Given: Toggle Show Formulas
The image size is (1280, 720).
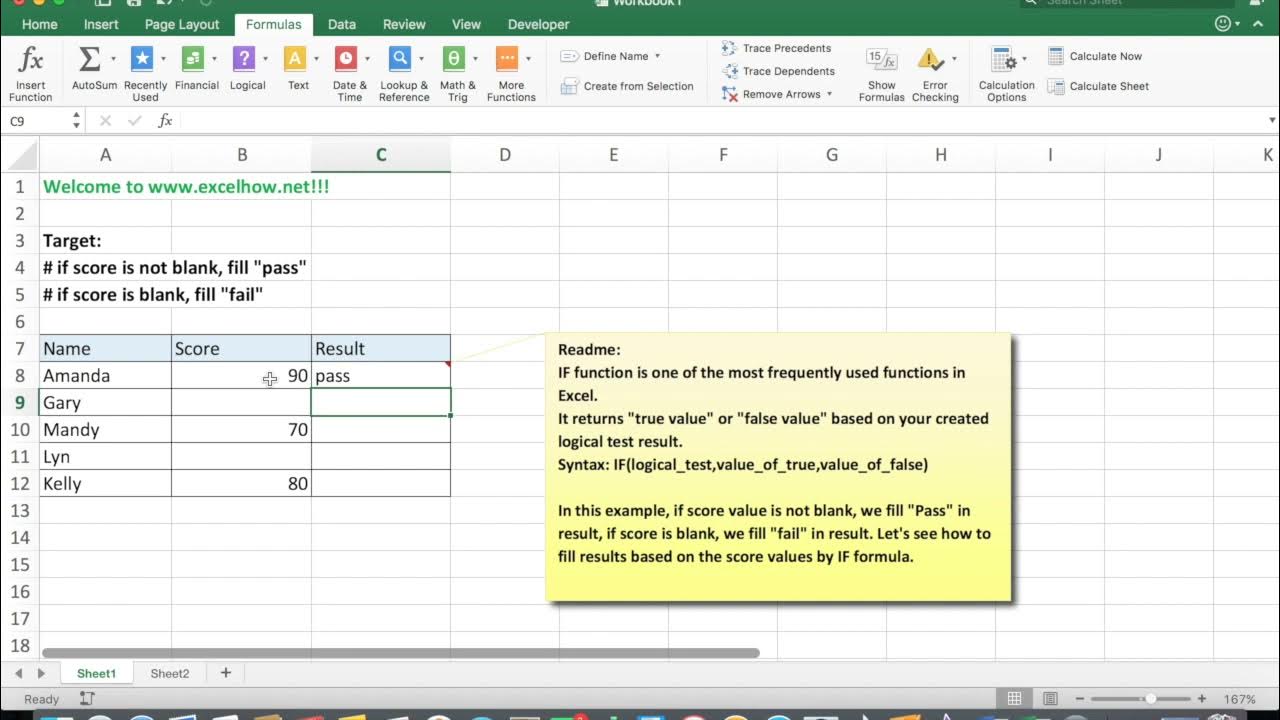Looking at the screenshot, I should coord(881,76).
